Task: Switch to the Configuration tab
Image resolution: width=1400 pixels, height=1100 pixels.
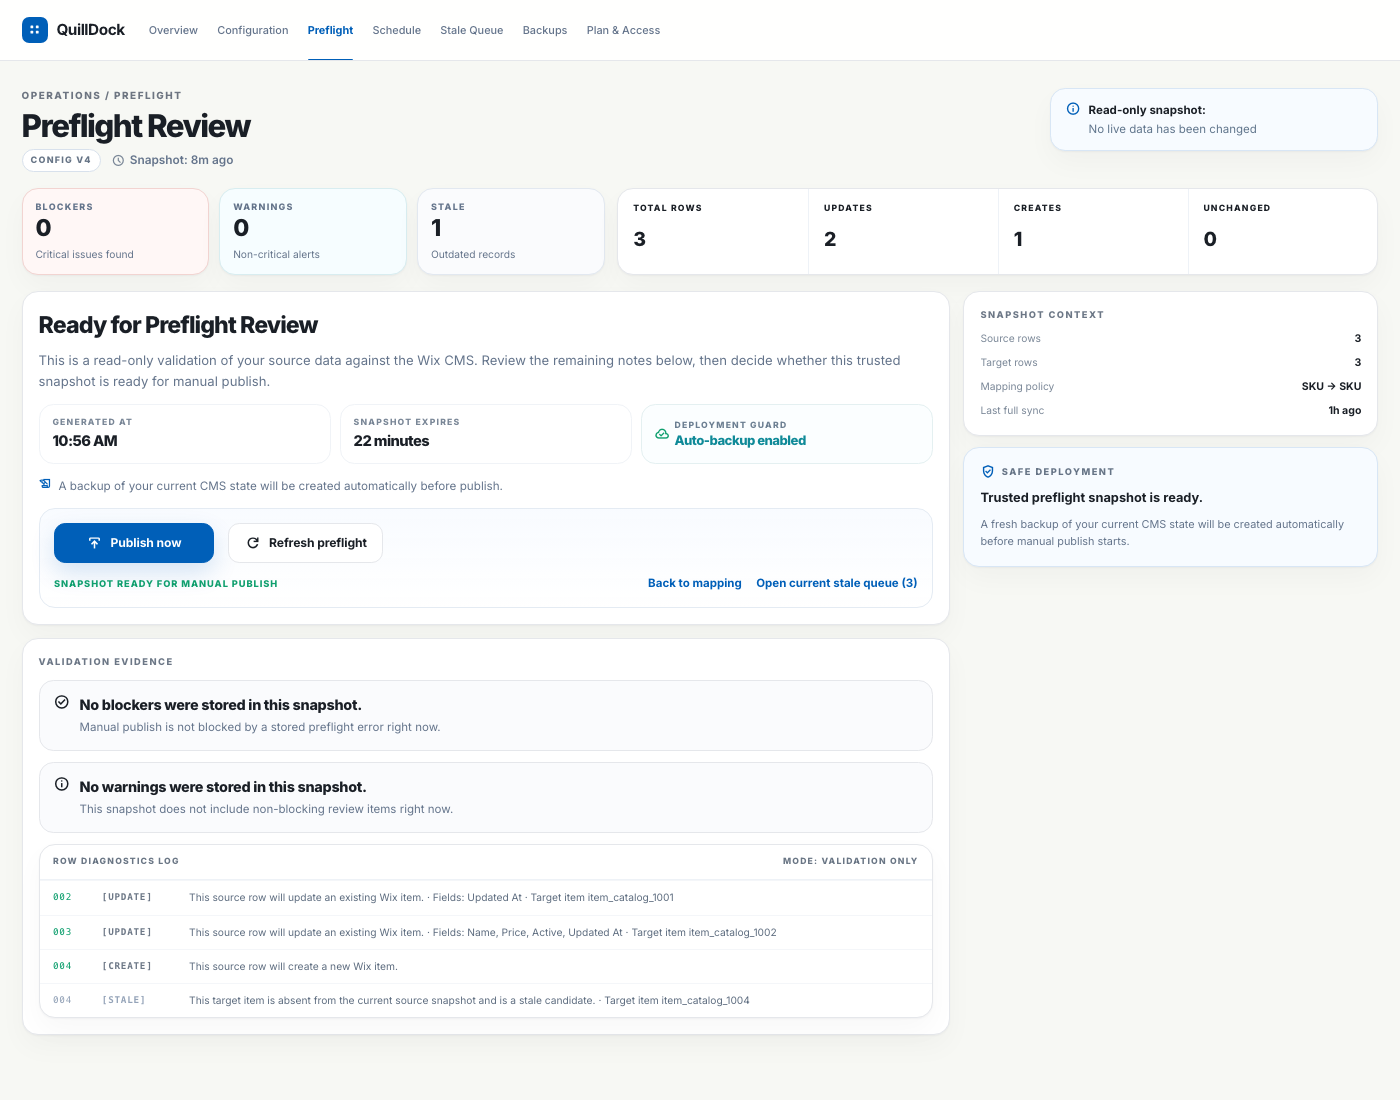Action: 253,30
